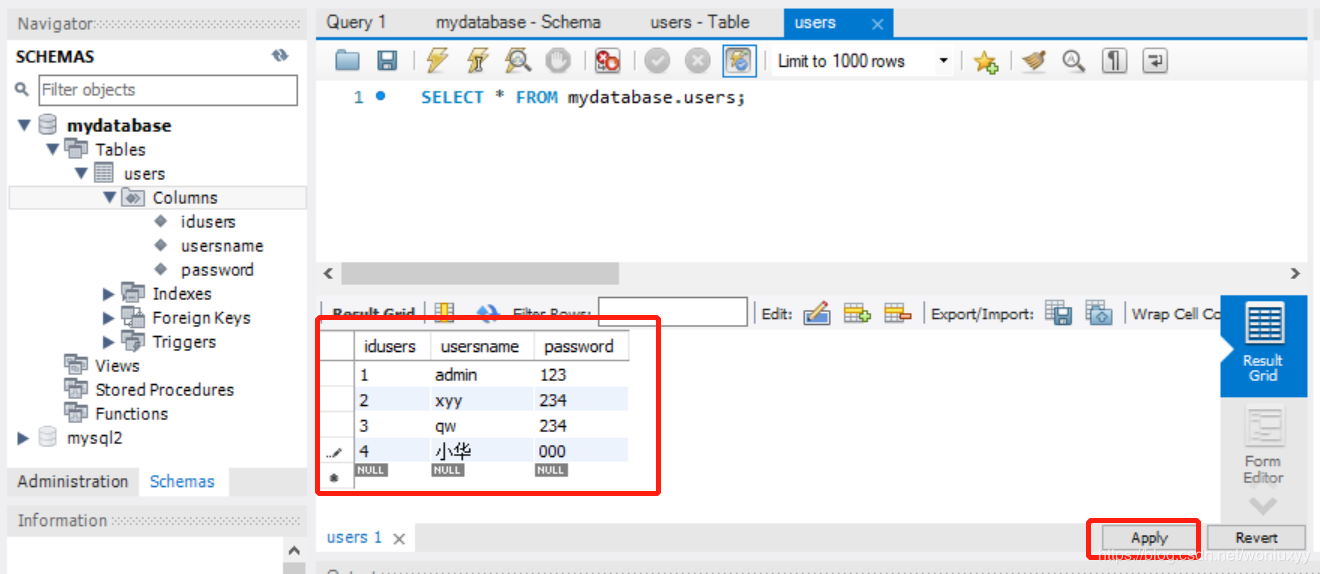1320x574 pixels.
Task: Collapse the mydatabase schema node
Action: pyautogui.click(x=24, y=126)
